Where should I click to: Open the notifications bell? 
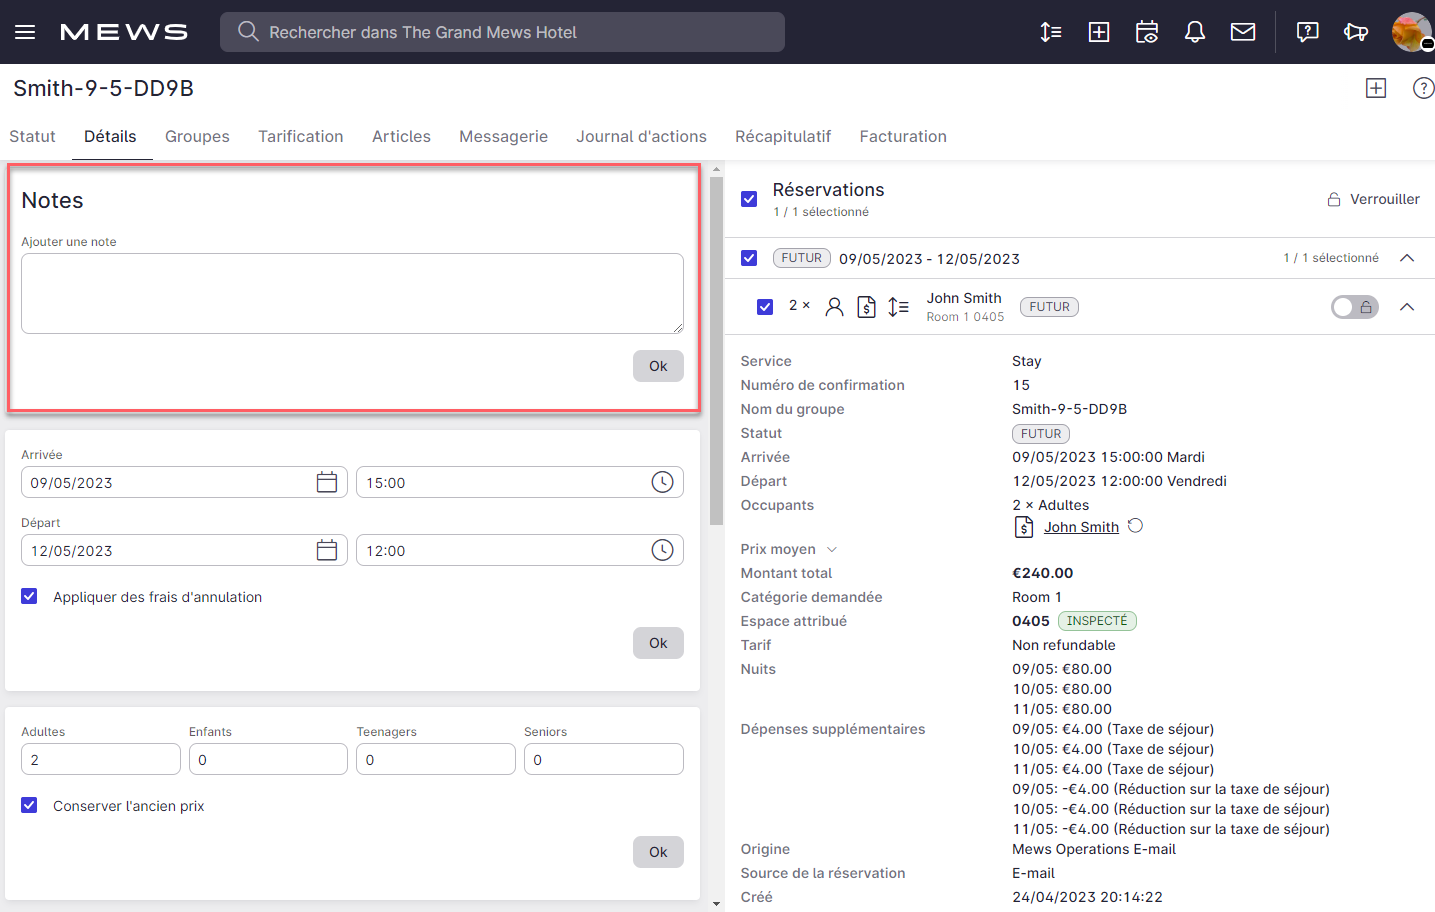(x=1194, y=32)
